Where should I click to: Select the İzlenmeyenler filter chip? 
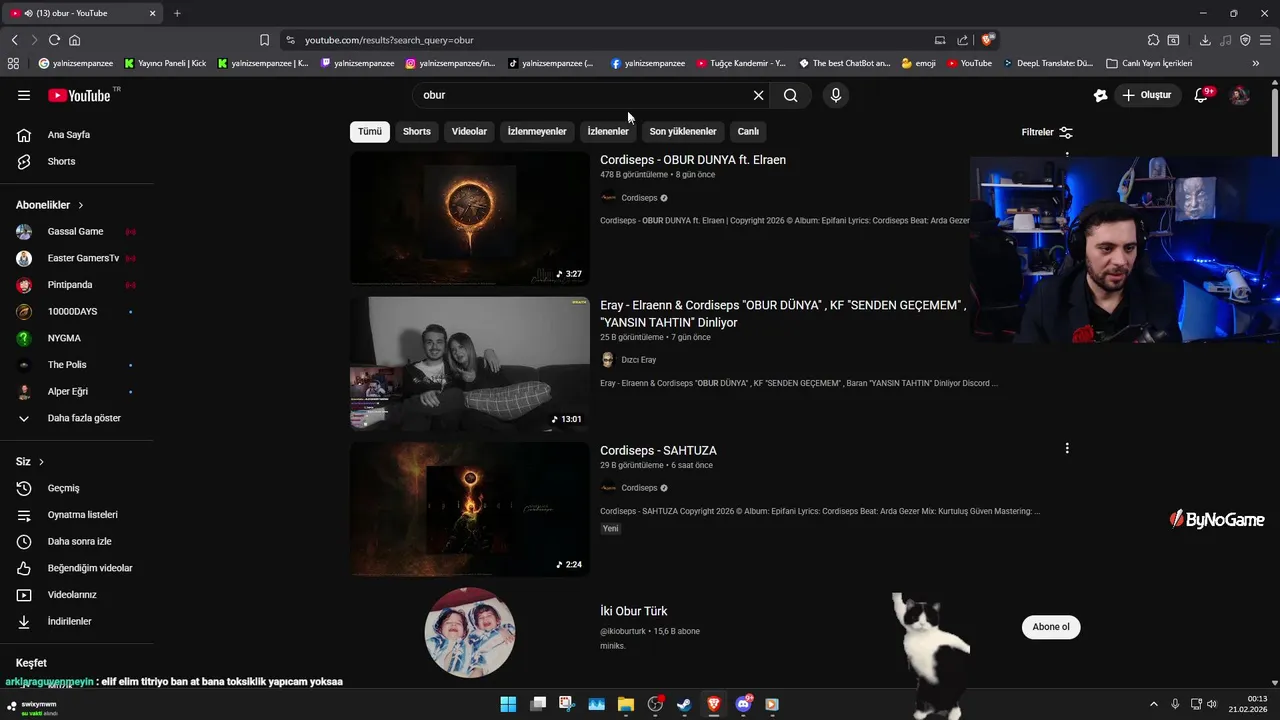click(537, 131)
